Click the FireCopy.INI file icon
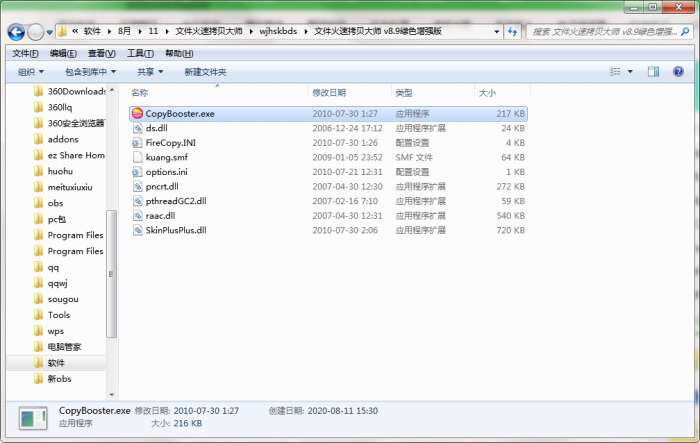Screen dimensions: 700x443 pos(138,143)
